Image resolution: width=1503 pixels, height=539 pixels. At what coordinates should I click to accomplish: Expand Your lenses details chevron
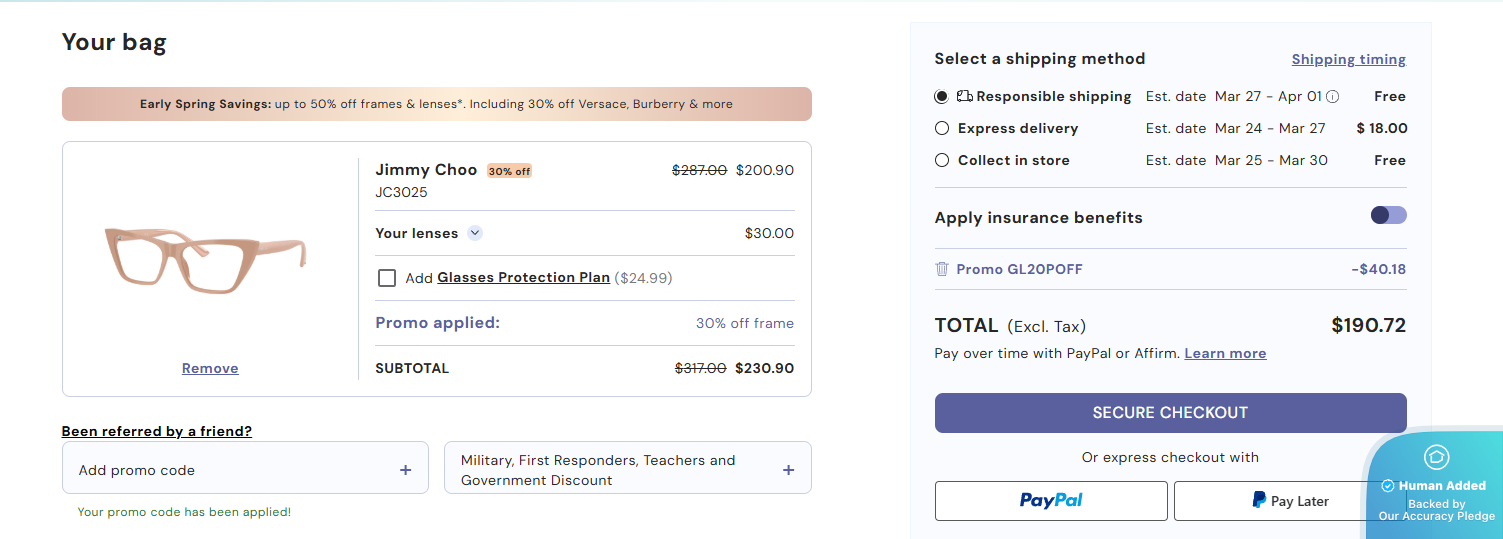(475, 233)
